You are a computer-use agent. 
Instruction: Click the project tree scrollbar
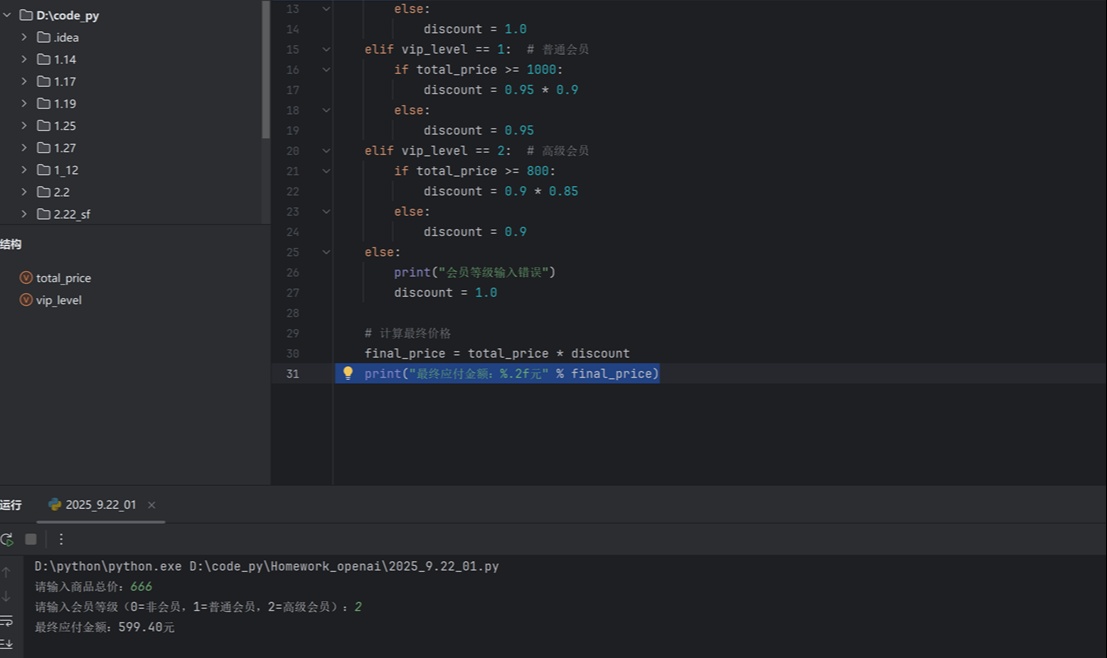point(266,69)
